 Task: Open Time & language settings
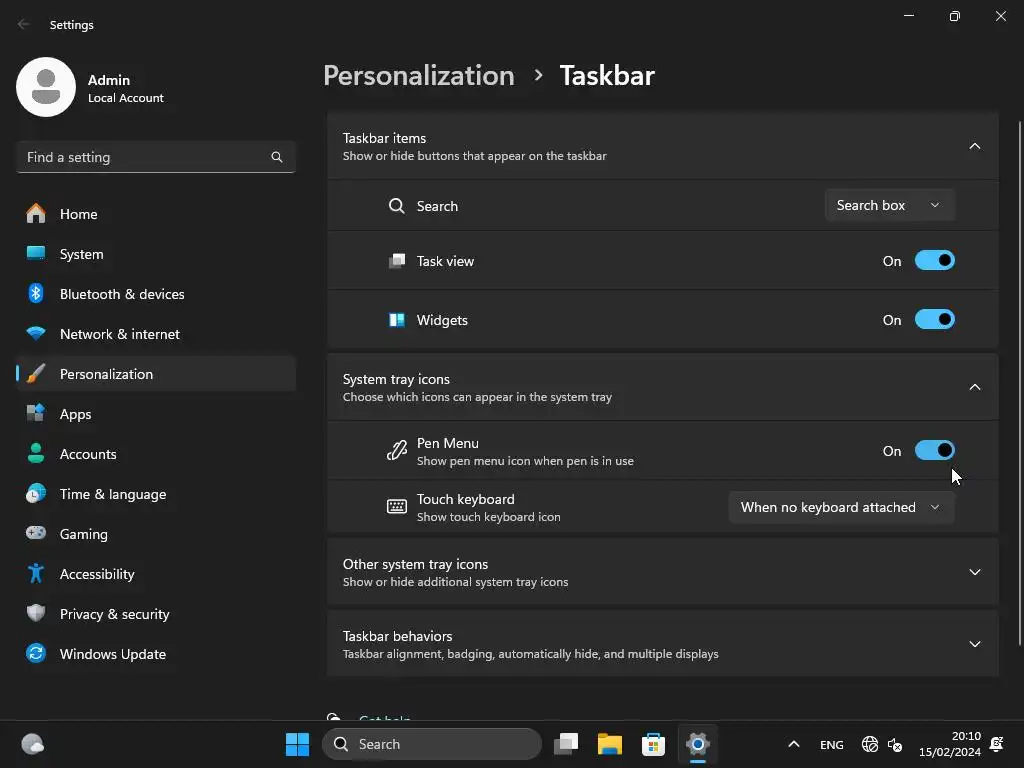pyautogui.click(x=156, y=494)
